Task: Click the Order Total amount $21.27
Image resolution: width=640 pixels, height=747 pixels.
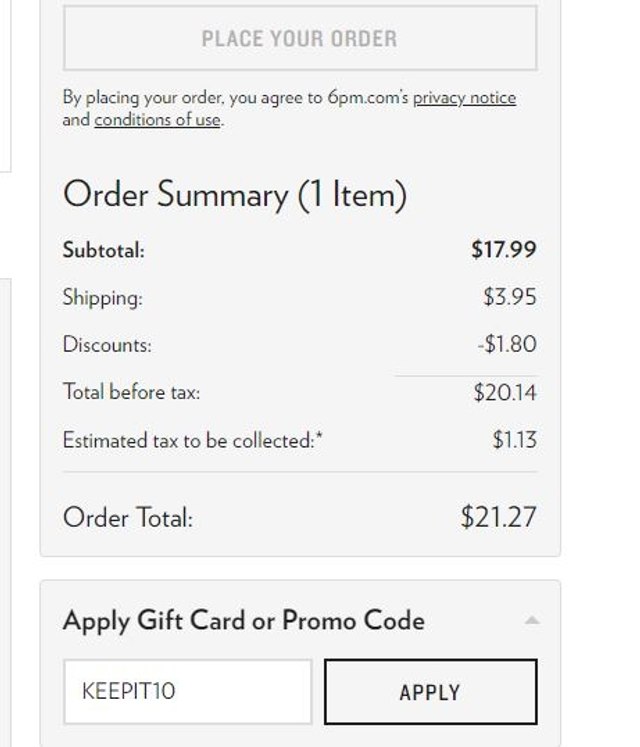Action: click(x=498, y=517)
